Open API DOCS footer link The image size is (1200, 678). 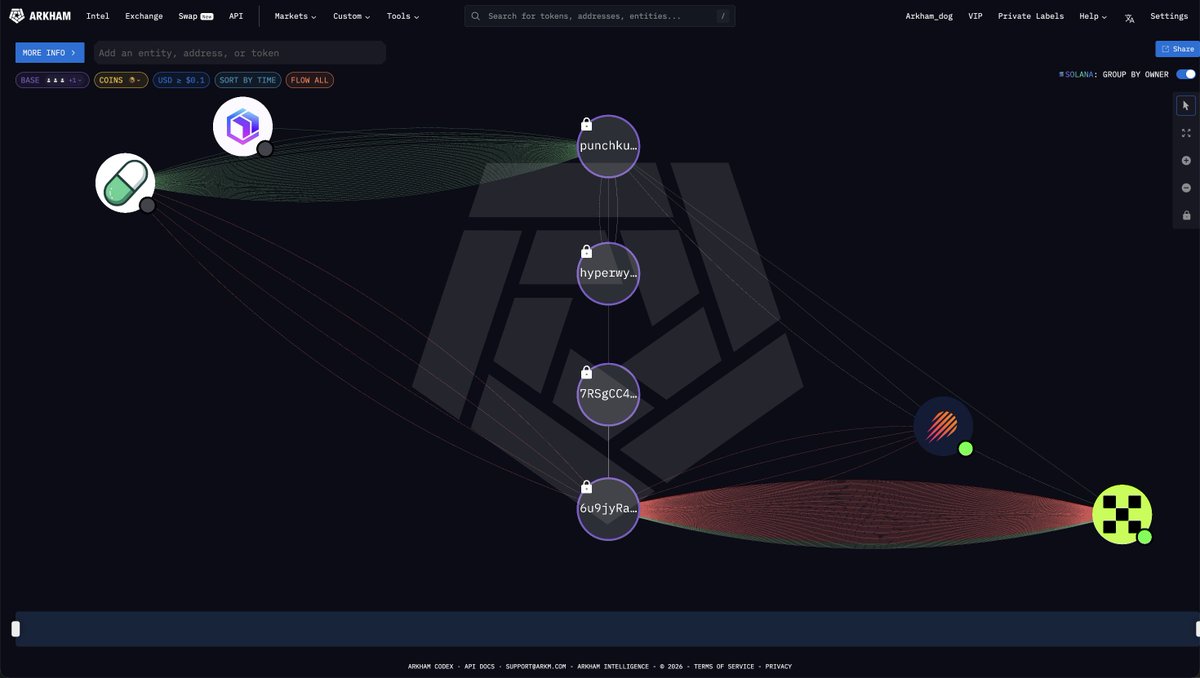(479, 666)
